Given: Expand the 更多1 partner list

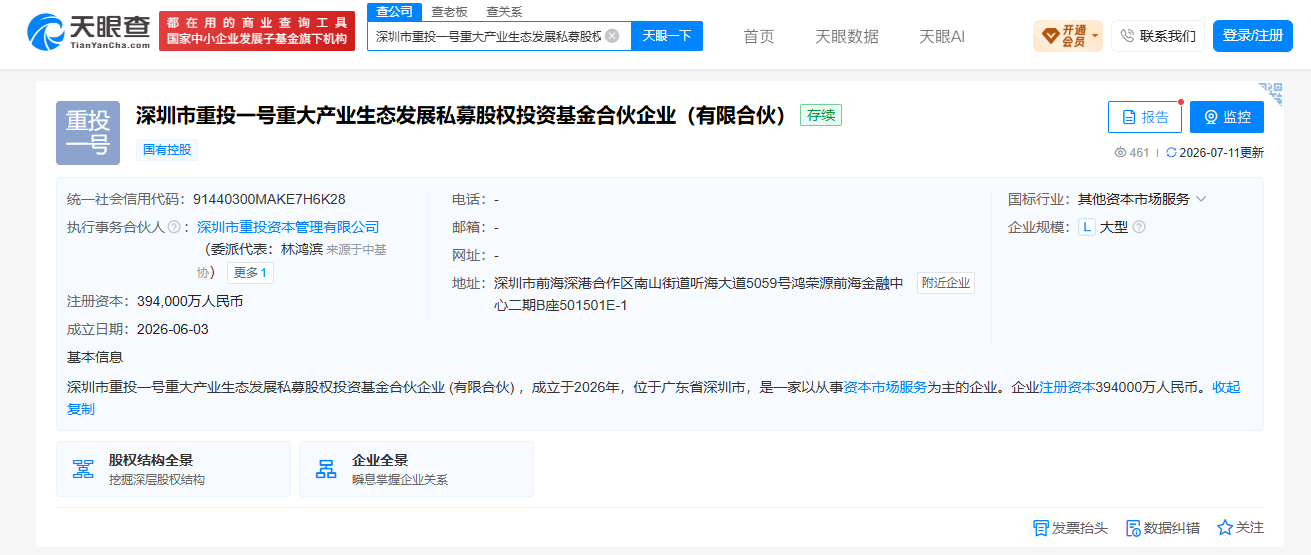Looking at the screenshot, I should 250,273.
